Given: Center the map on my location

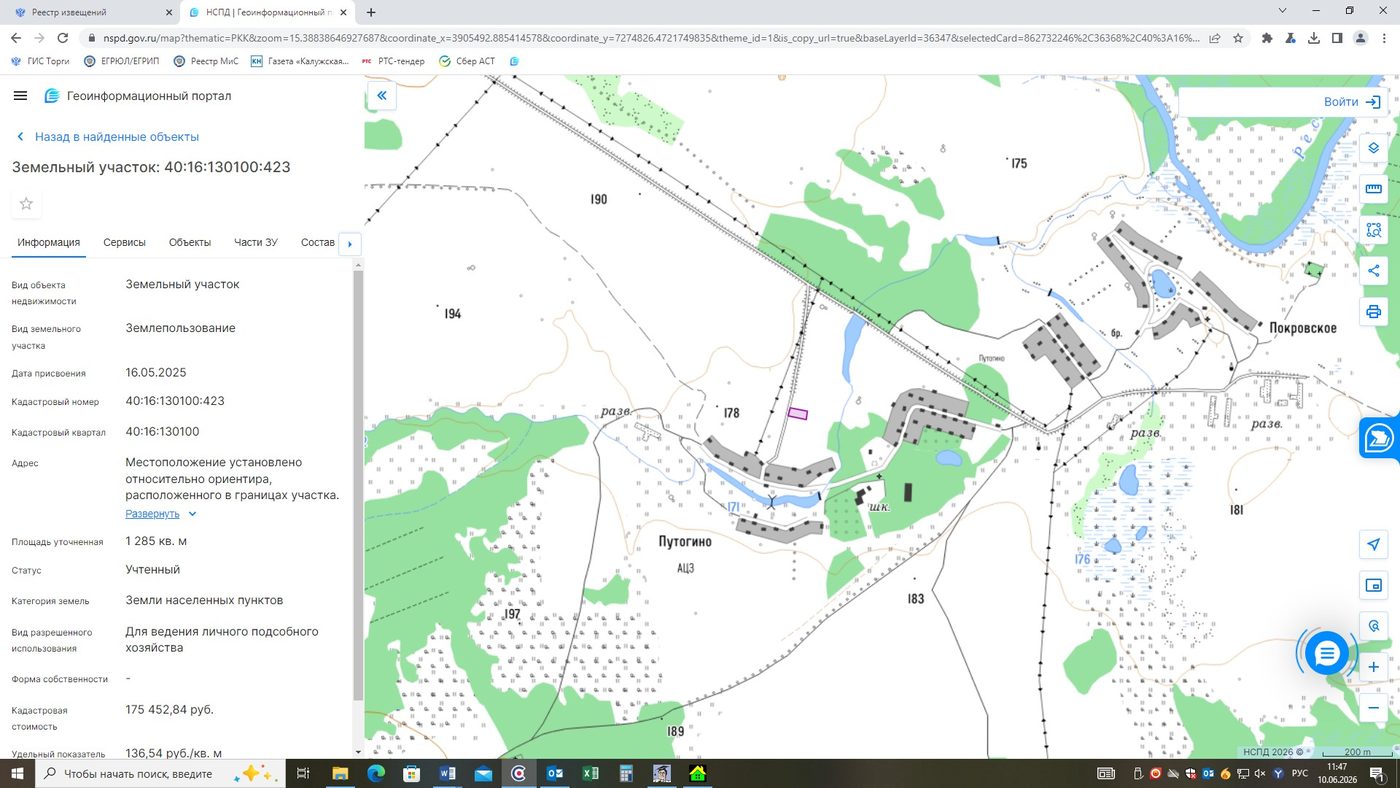Looking at the screenshot, I should tap(1373, 544).
